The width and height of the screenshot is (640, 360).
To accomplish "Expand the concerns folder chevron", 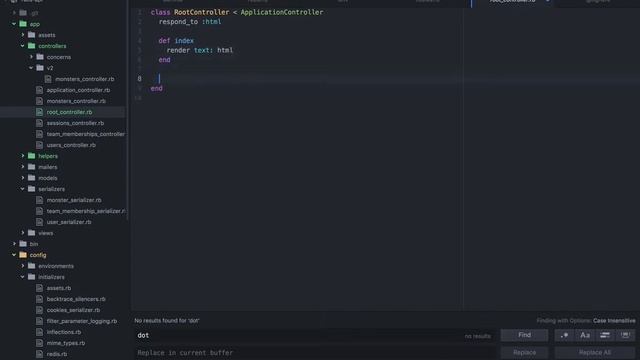I will click(31, 57).
